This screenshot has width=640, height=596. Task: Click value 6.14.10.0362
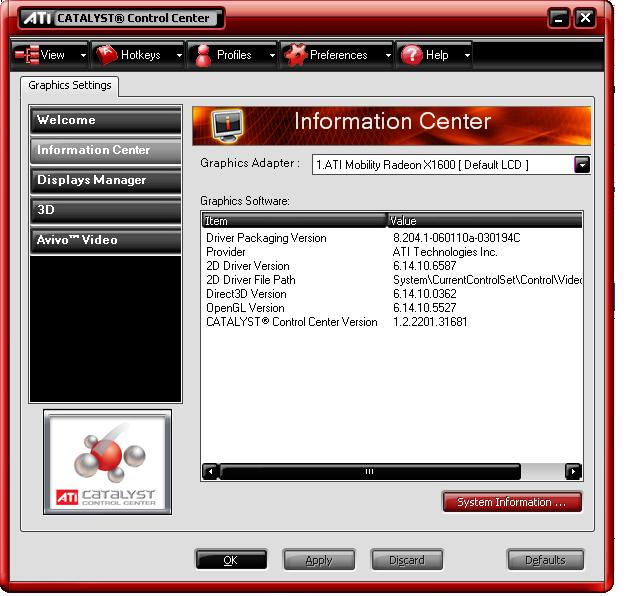tap(424, 294)
